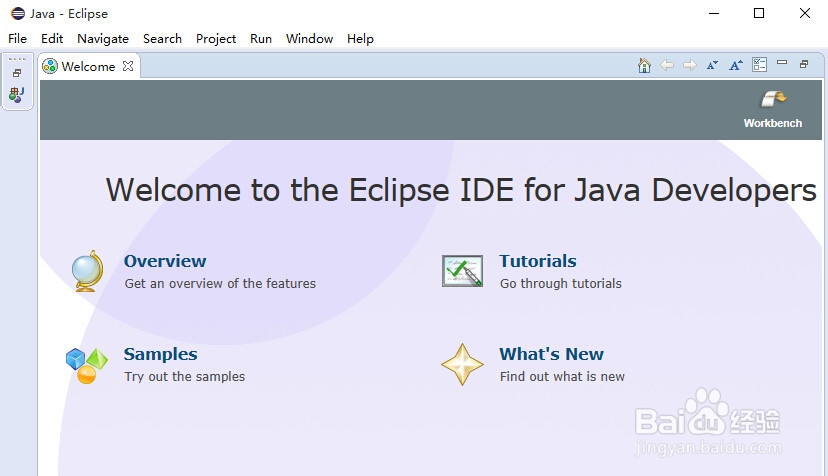Go to the Workbench icon
The height and width of the screenshot is (476, 828).
tap(773, 99)
